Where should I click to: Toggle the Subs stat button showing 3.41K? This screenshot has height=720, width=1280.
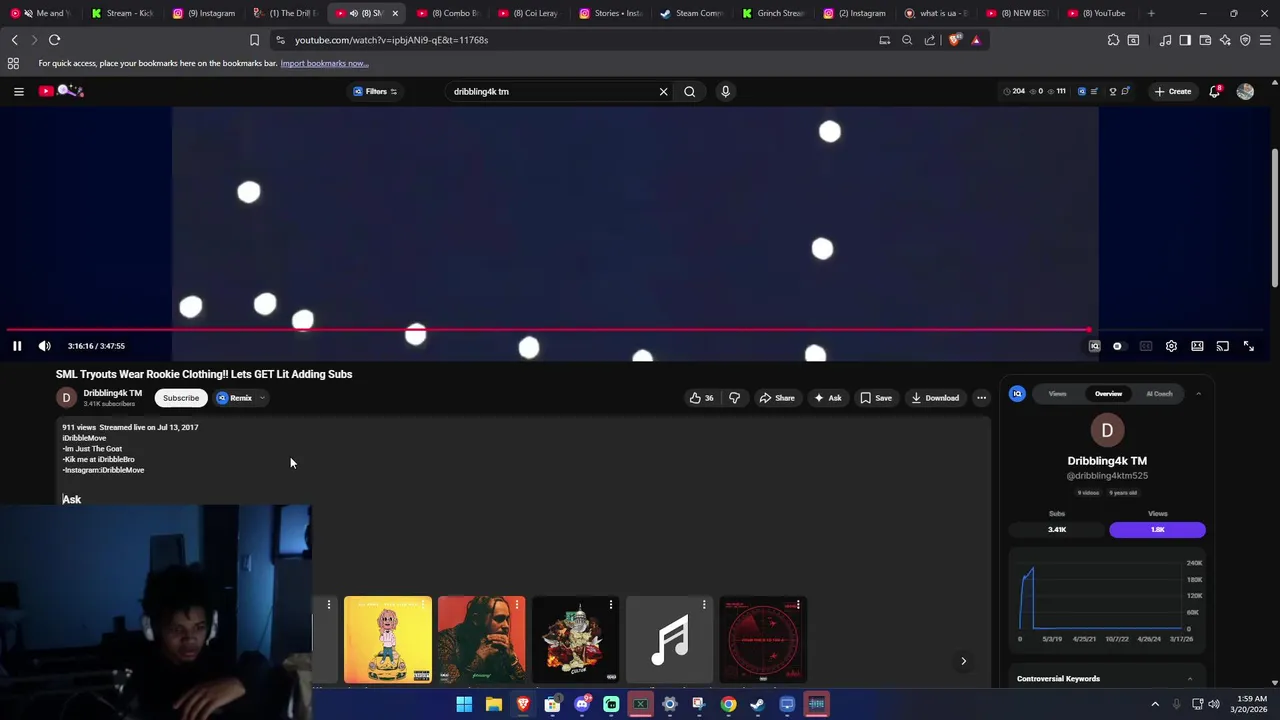(x=1057, y=530)
